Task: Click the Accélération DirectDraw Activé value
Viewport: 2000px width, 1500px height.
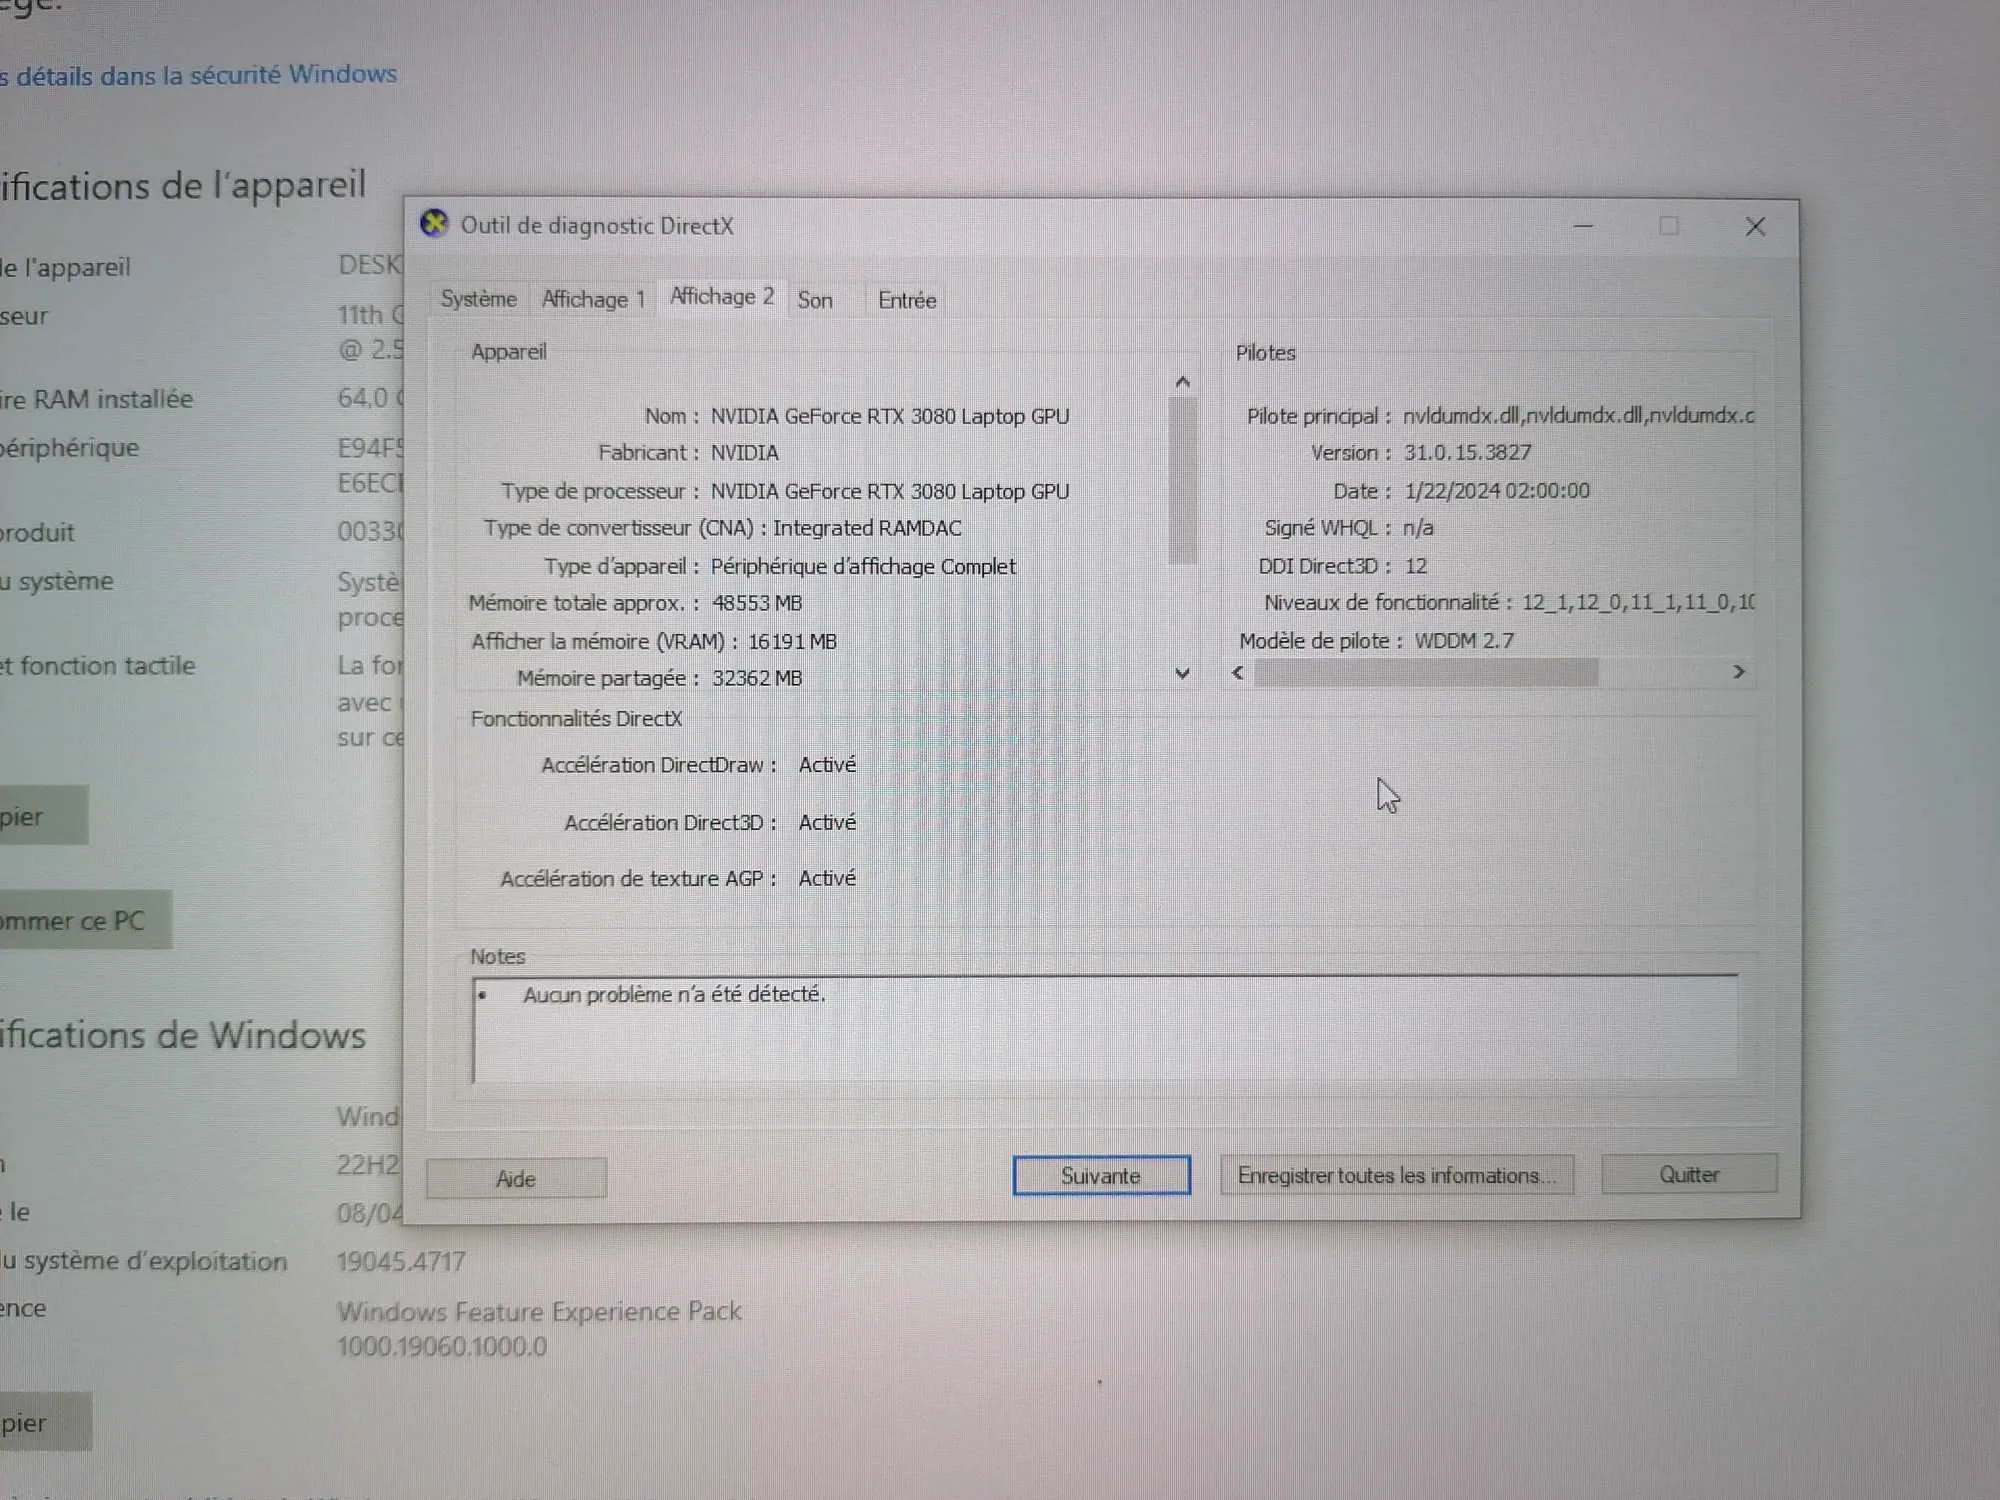Action: coord(827,765)
